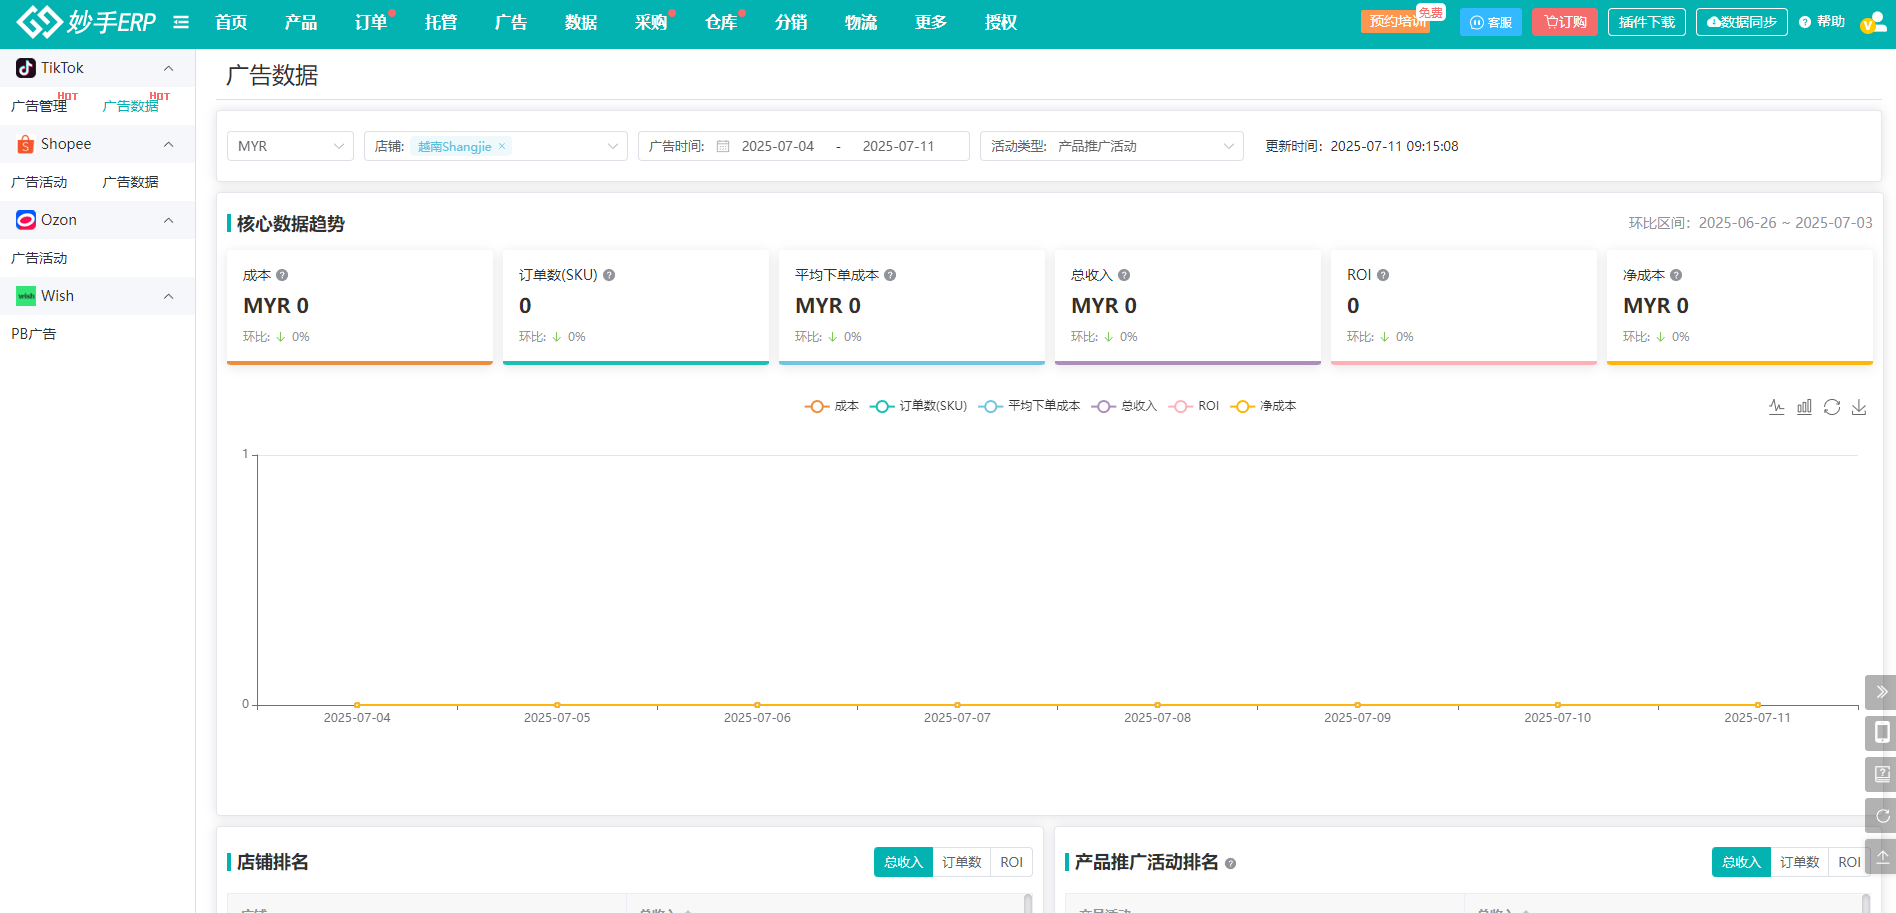The image size is (1896, 913).
Task: Click the start date 2025-07-04 field
Action: click(778, 146)
